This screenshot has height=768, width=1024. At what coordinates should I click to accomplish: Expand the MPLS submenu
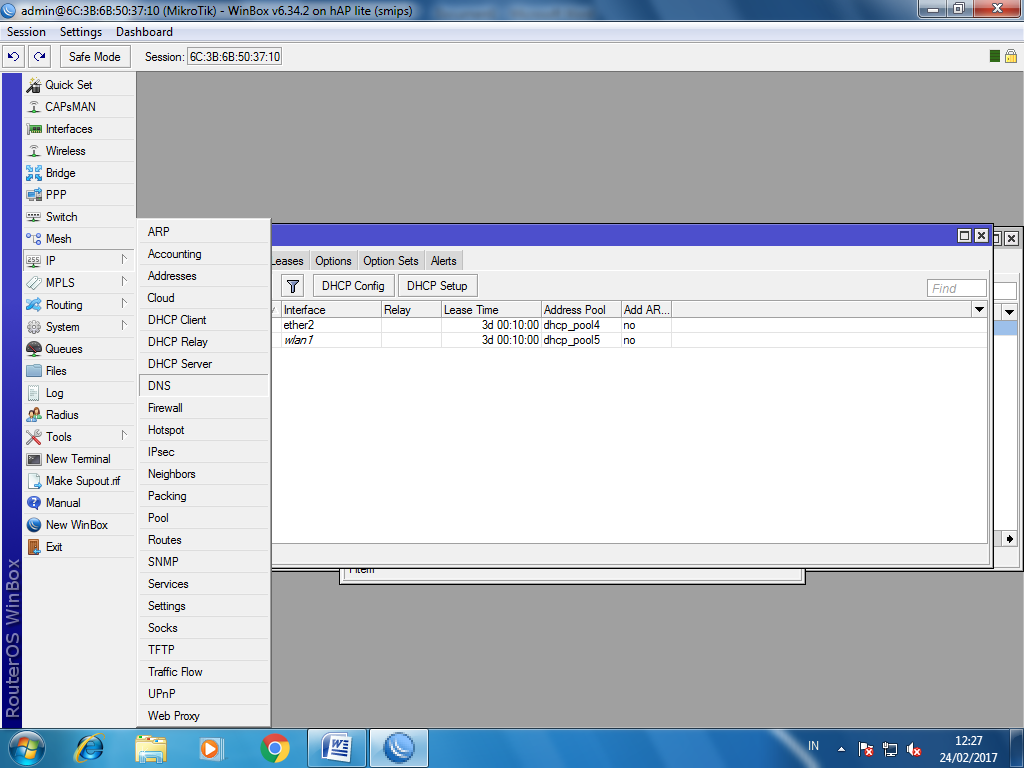point(123,281)
